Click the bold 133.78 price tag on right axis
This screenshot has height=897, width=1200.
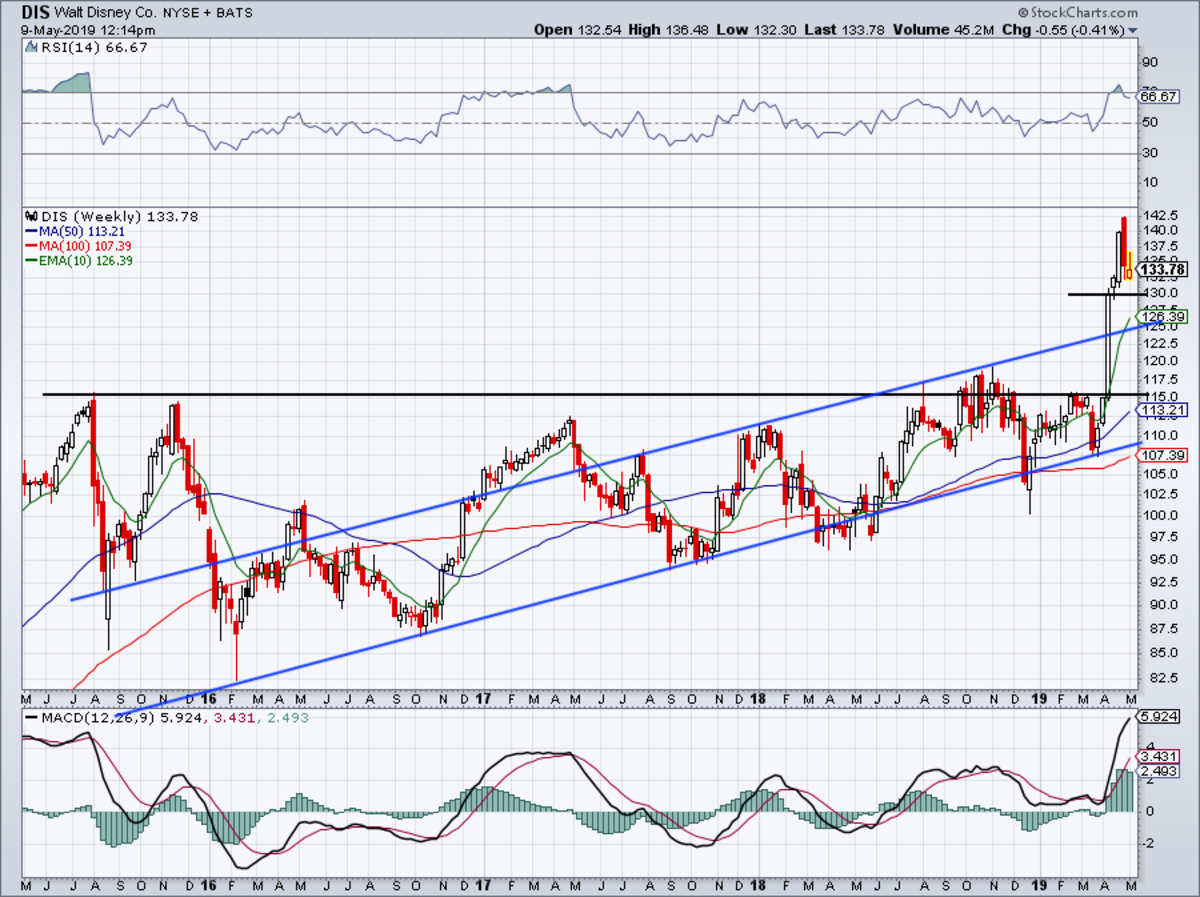coord(1163,270)
